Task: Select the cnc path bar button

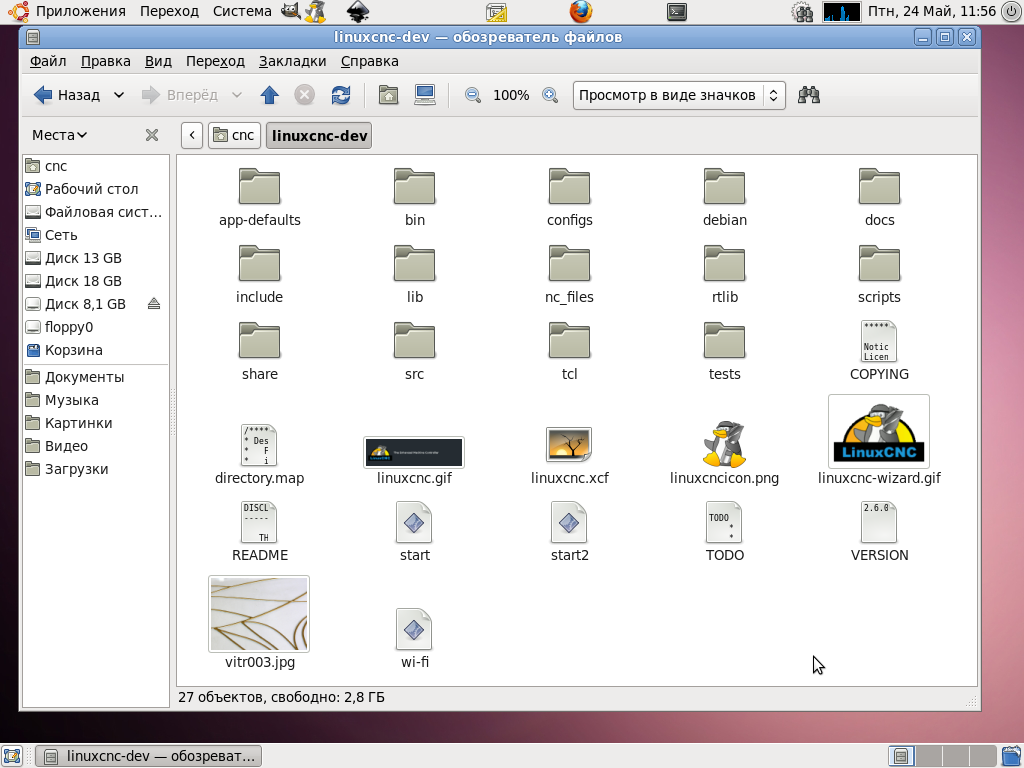Action: [x=234, y=135]
